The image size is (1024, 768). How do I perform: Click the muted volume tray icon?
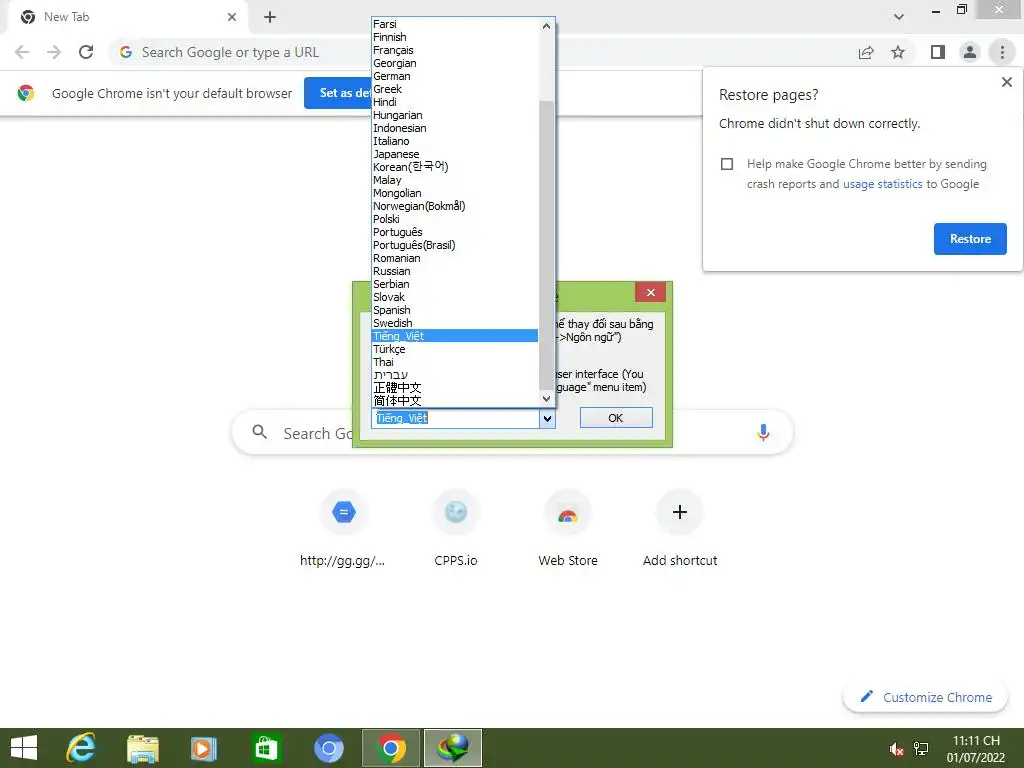tap(897, 750)
